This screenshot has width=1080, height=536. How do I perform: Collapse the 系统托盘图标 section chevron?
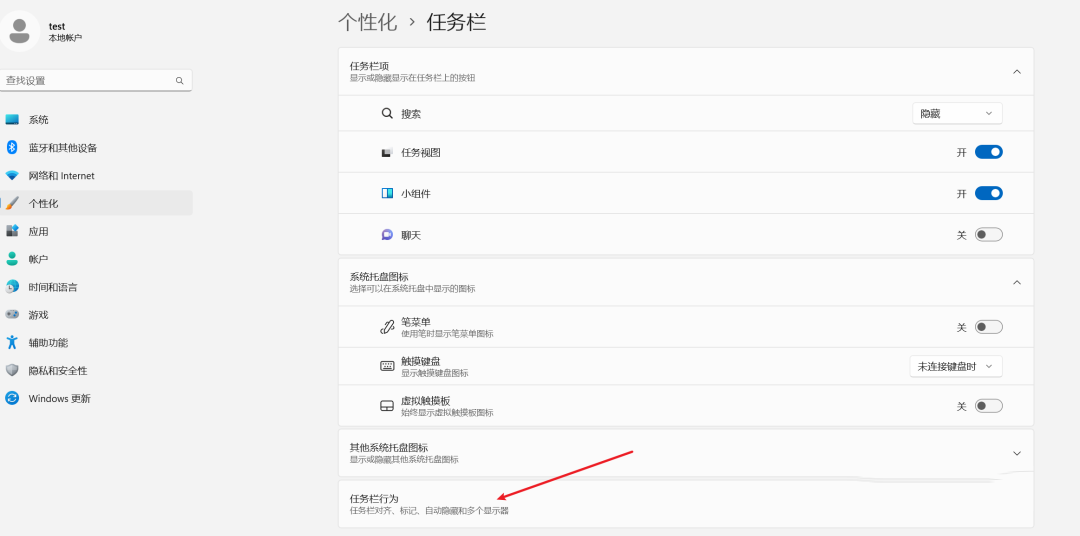click(1017, 282)
